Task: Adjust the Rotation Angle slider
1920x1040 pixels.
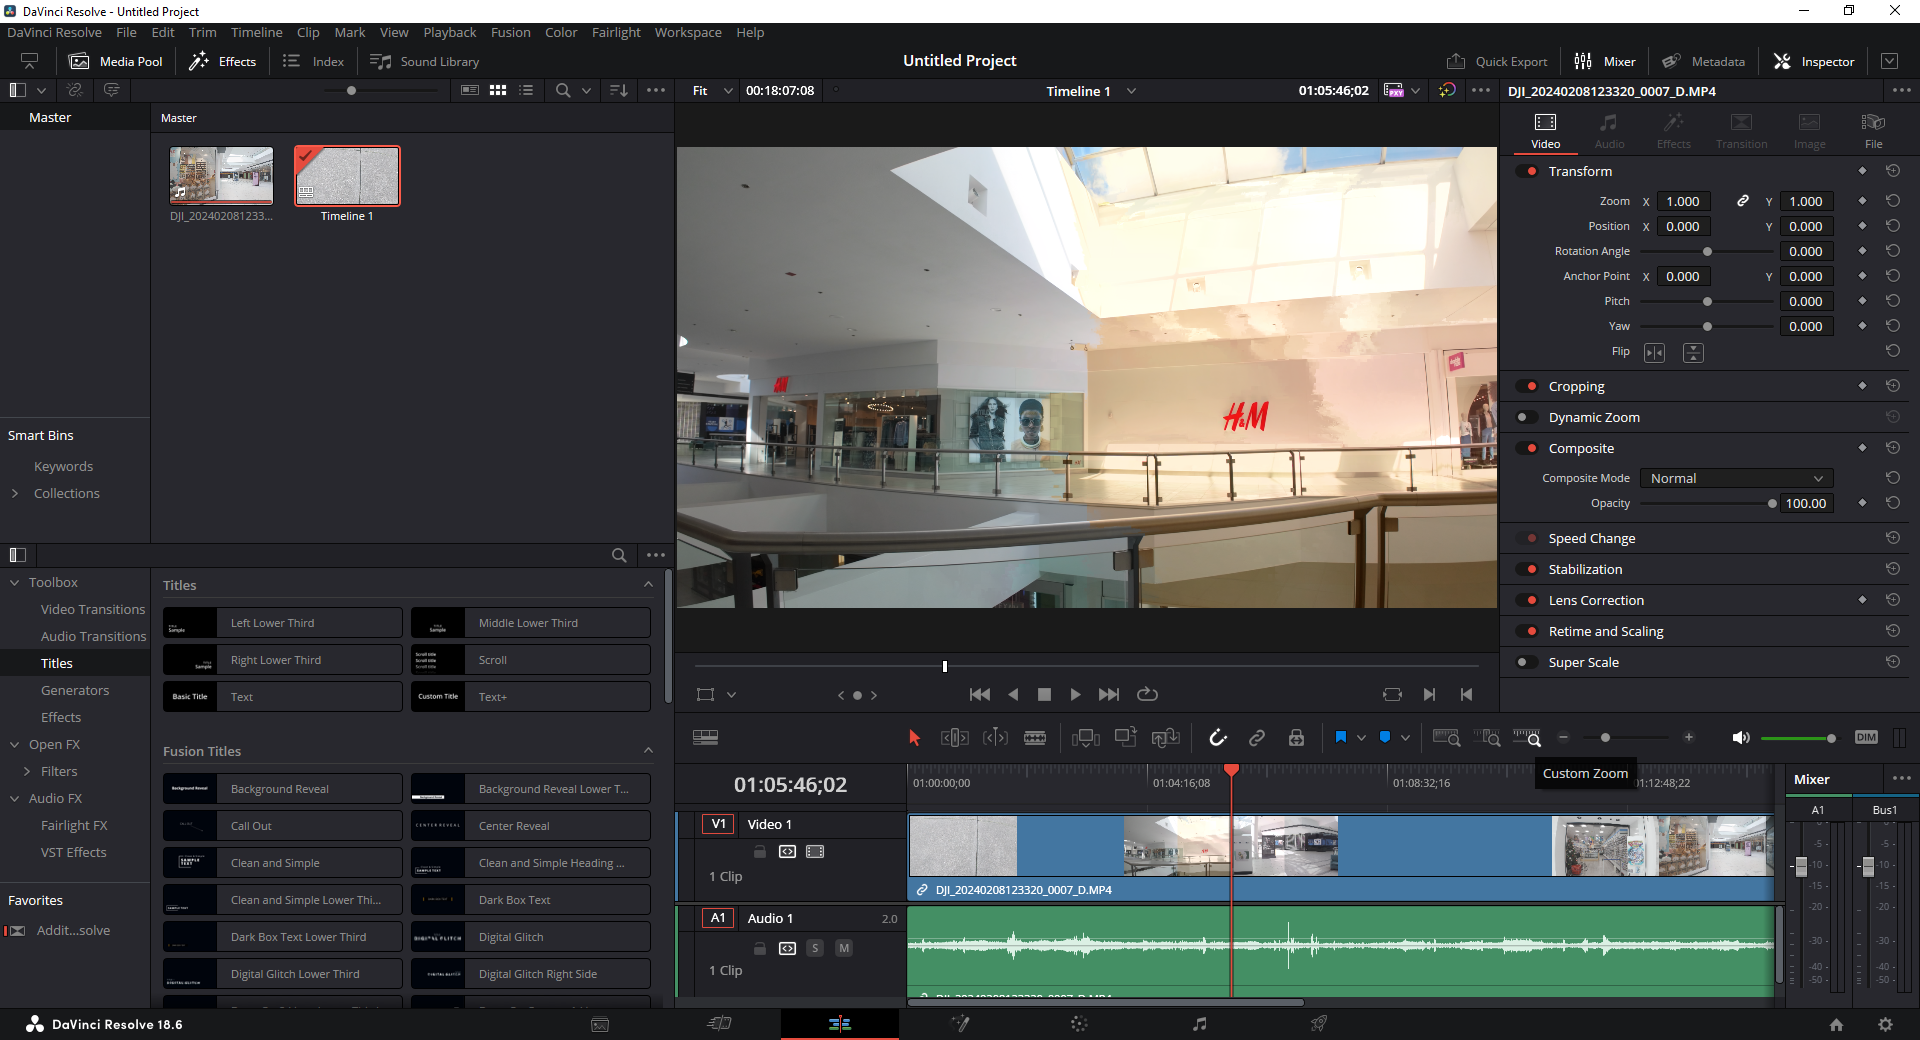Action: 1707,251
